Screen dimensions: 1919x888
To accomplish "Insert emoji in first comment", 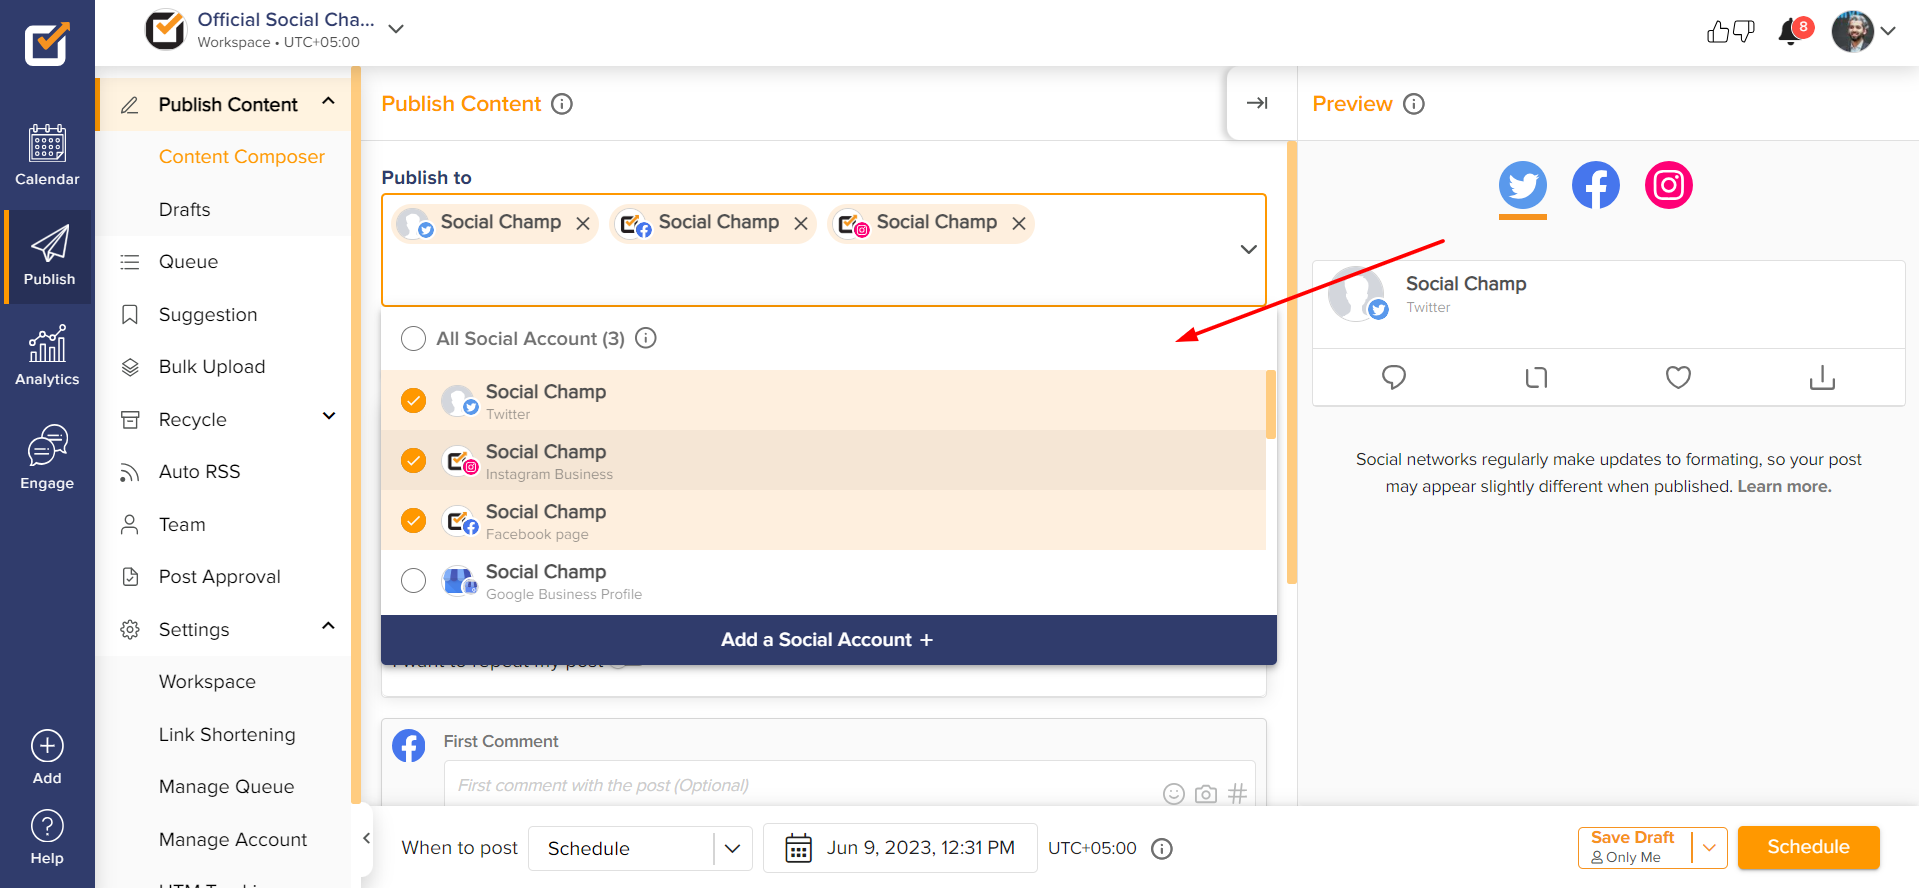I will (1174, 794).
